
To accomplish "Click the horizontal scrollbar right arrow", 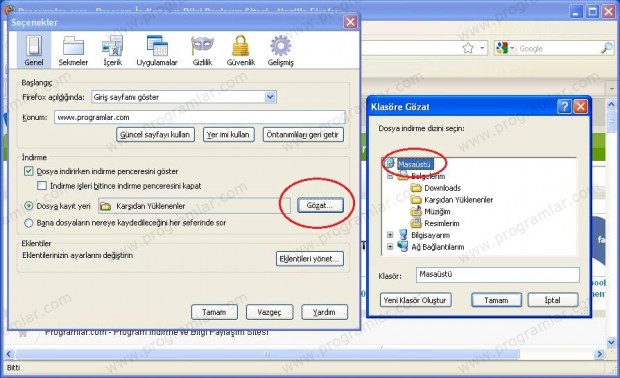I will [600, 354].
